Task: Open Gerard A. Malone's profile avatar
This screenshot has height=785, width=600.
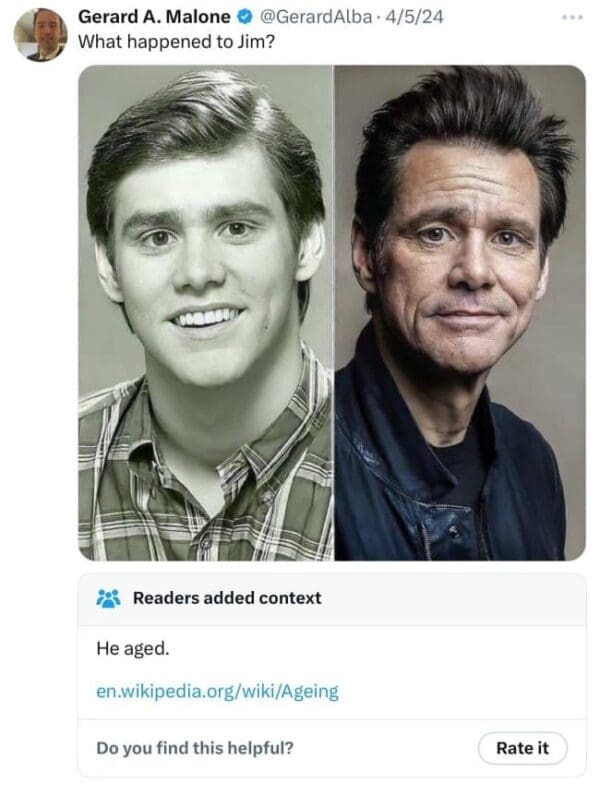Action: [x=40, y=33]
